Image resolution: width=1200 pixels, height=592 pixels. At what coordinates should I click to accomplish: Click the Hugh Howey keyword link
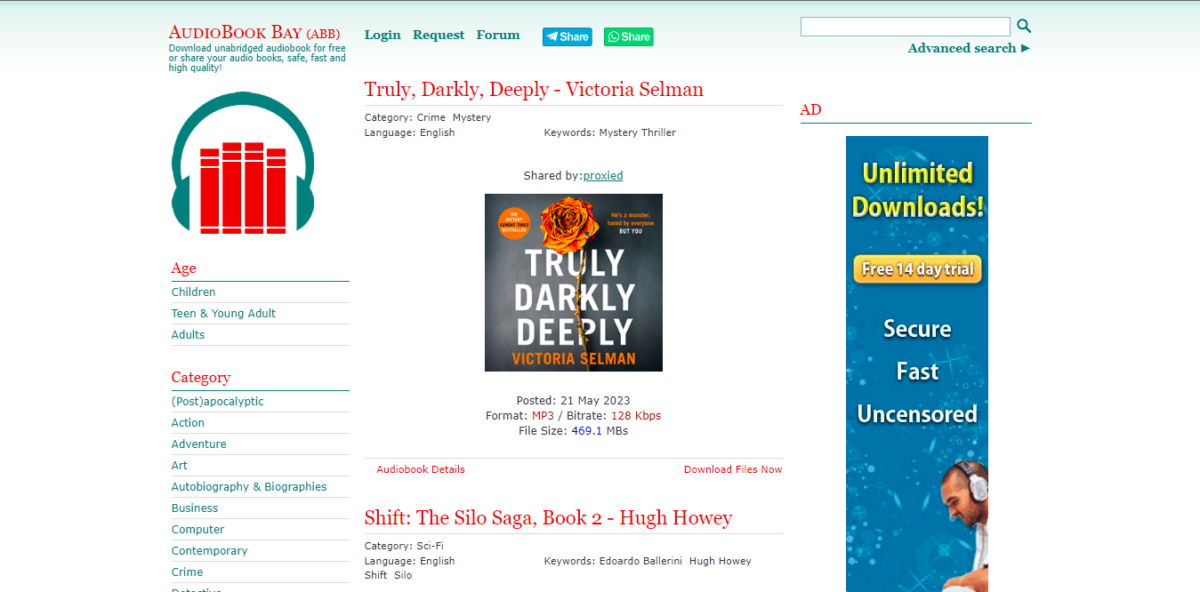(x=720, y=561)
